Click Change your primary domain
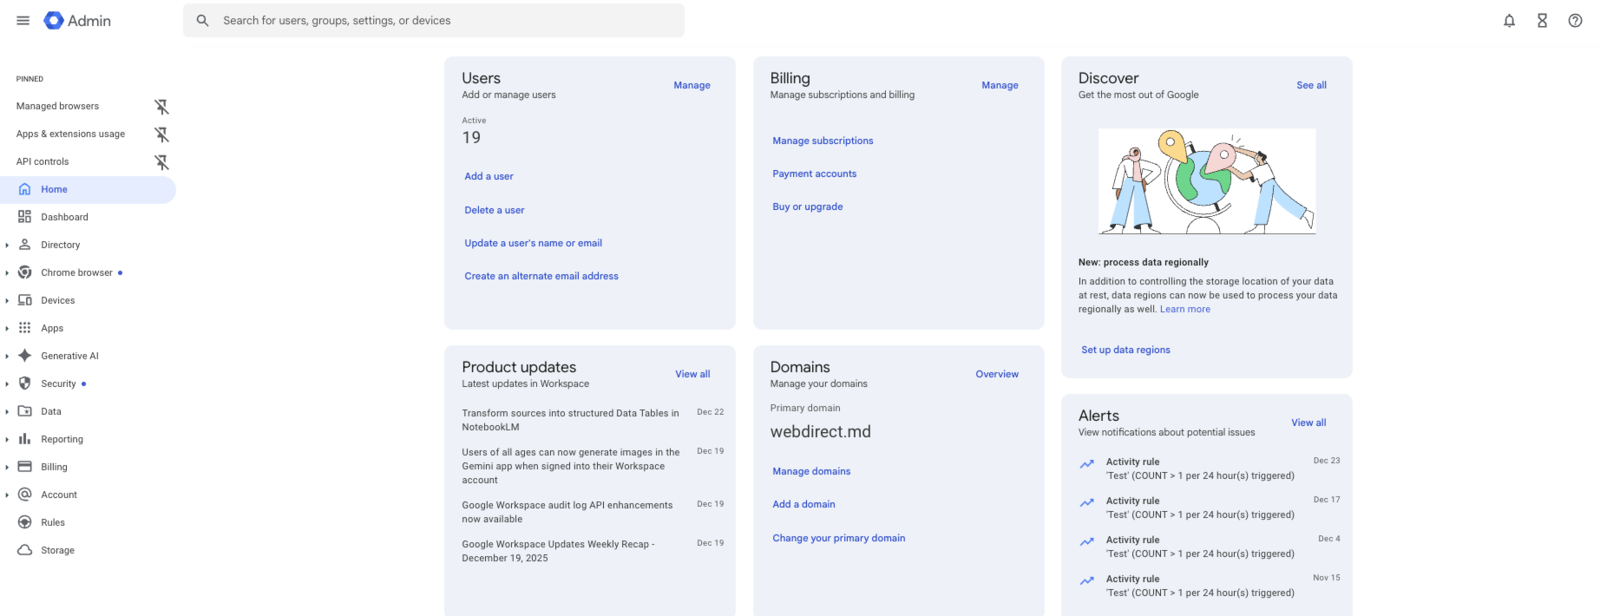 pos(838,538)
